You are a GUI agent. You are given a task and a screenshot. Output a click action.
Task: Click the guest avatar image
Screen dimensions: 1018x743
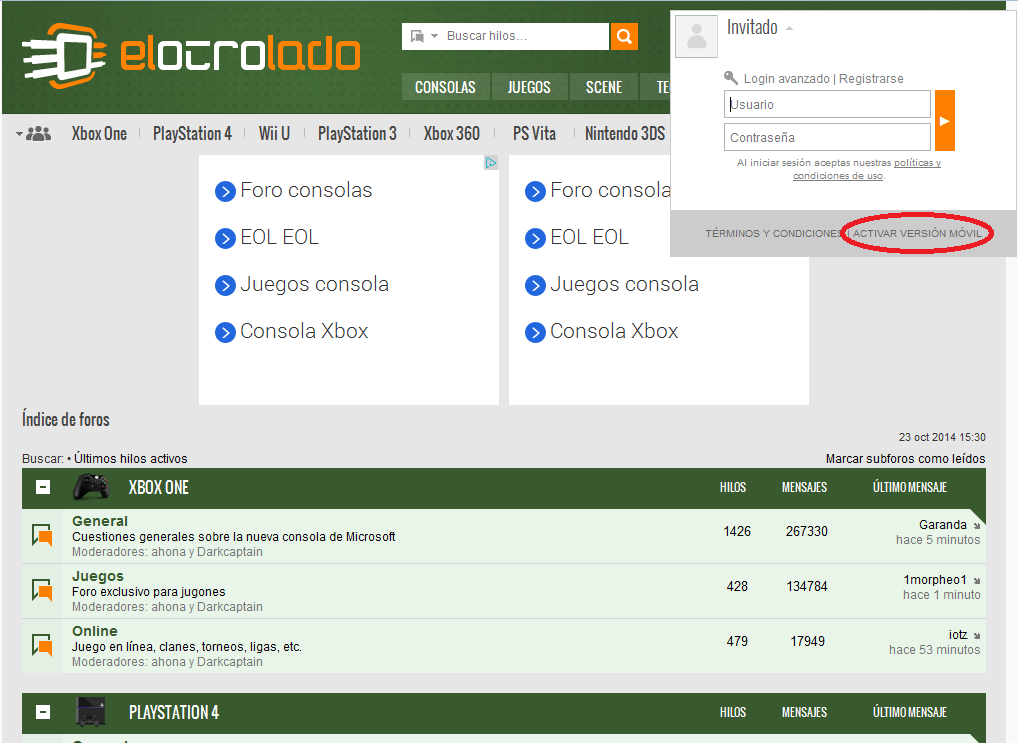coord(697,36)
